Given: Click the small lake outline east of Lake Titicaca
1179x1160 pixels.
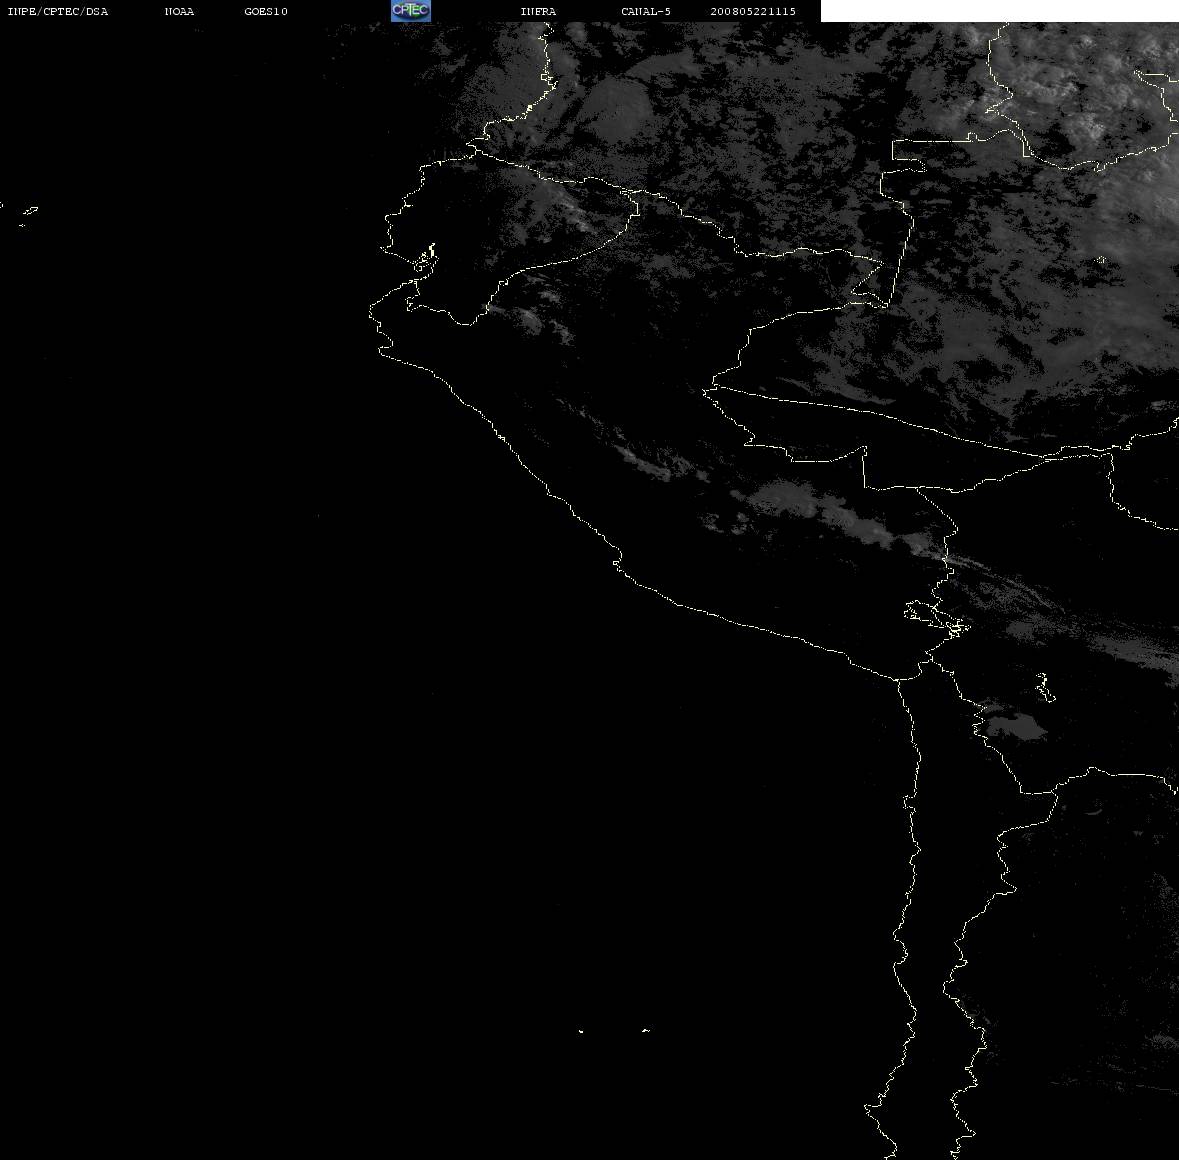Looking at the screenshot, I should click(1044, 687).
